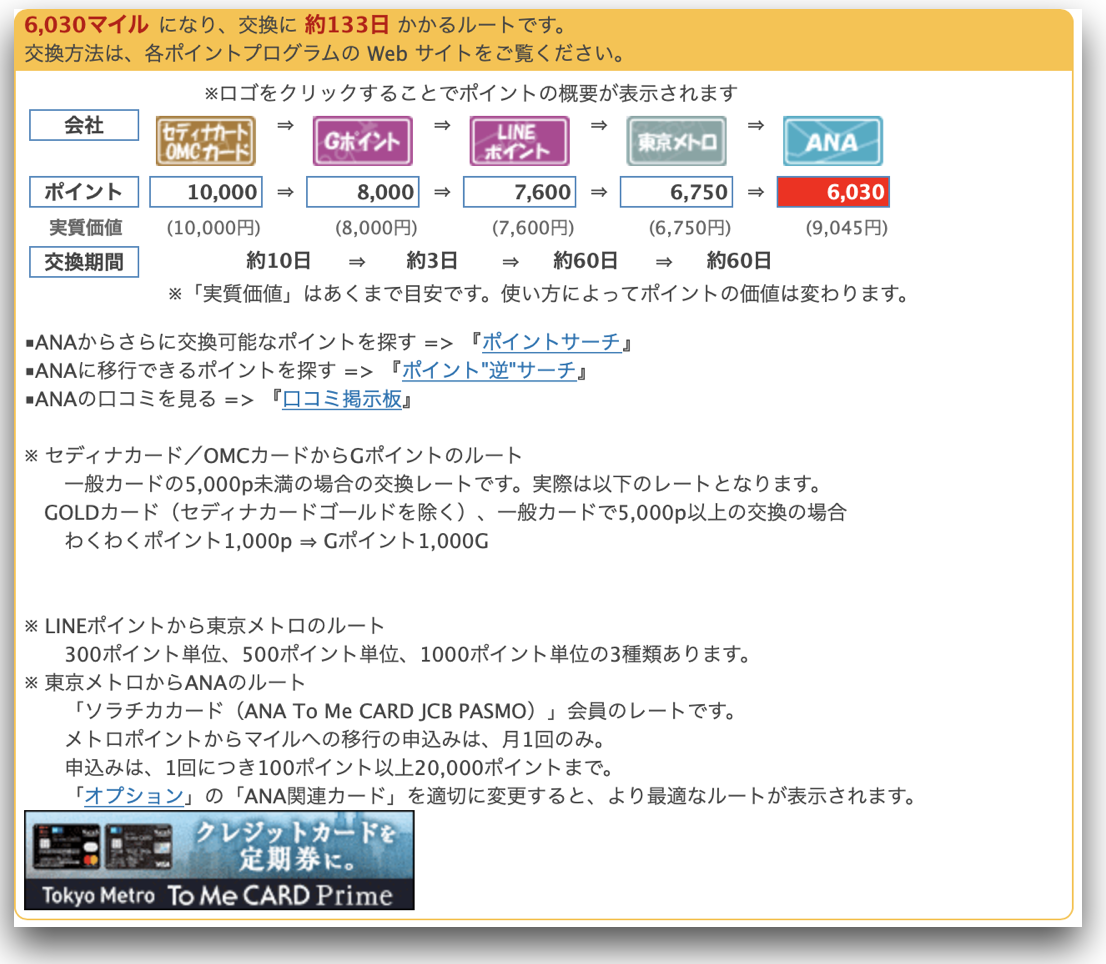
Task: Click the ポイント row label
Action: point(84,192)
